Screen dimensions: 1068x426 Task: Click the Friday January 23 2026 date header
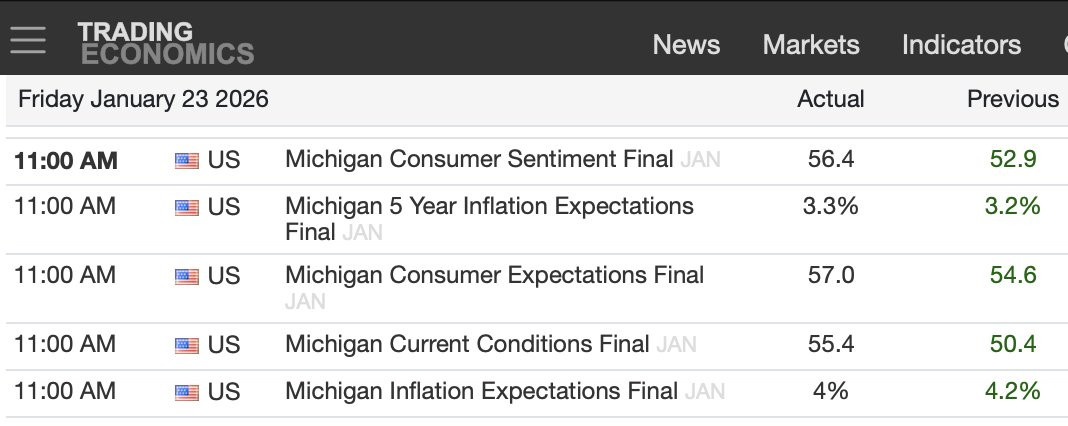[x=143, y=99]
